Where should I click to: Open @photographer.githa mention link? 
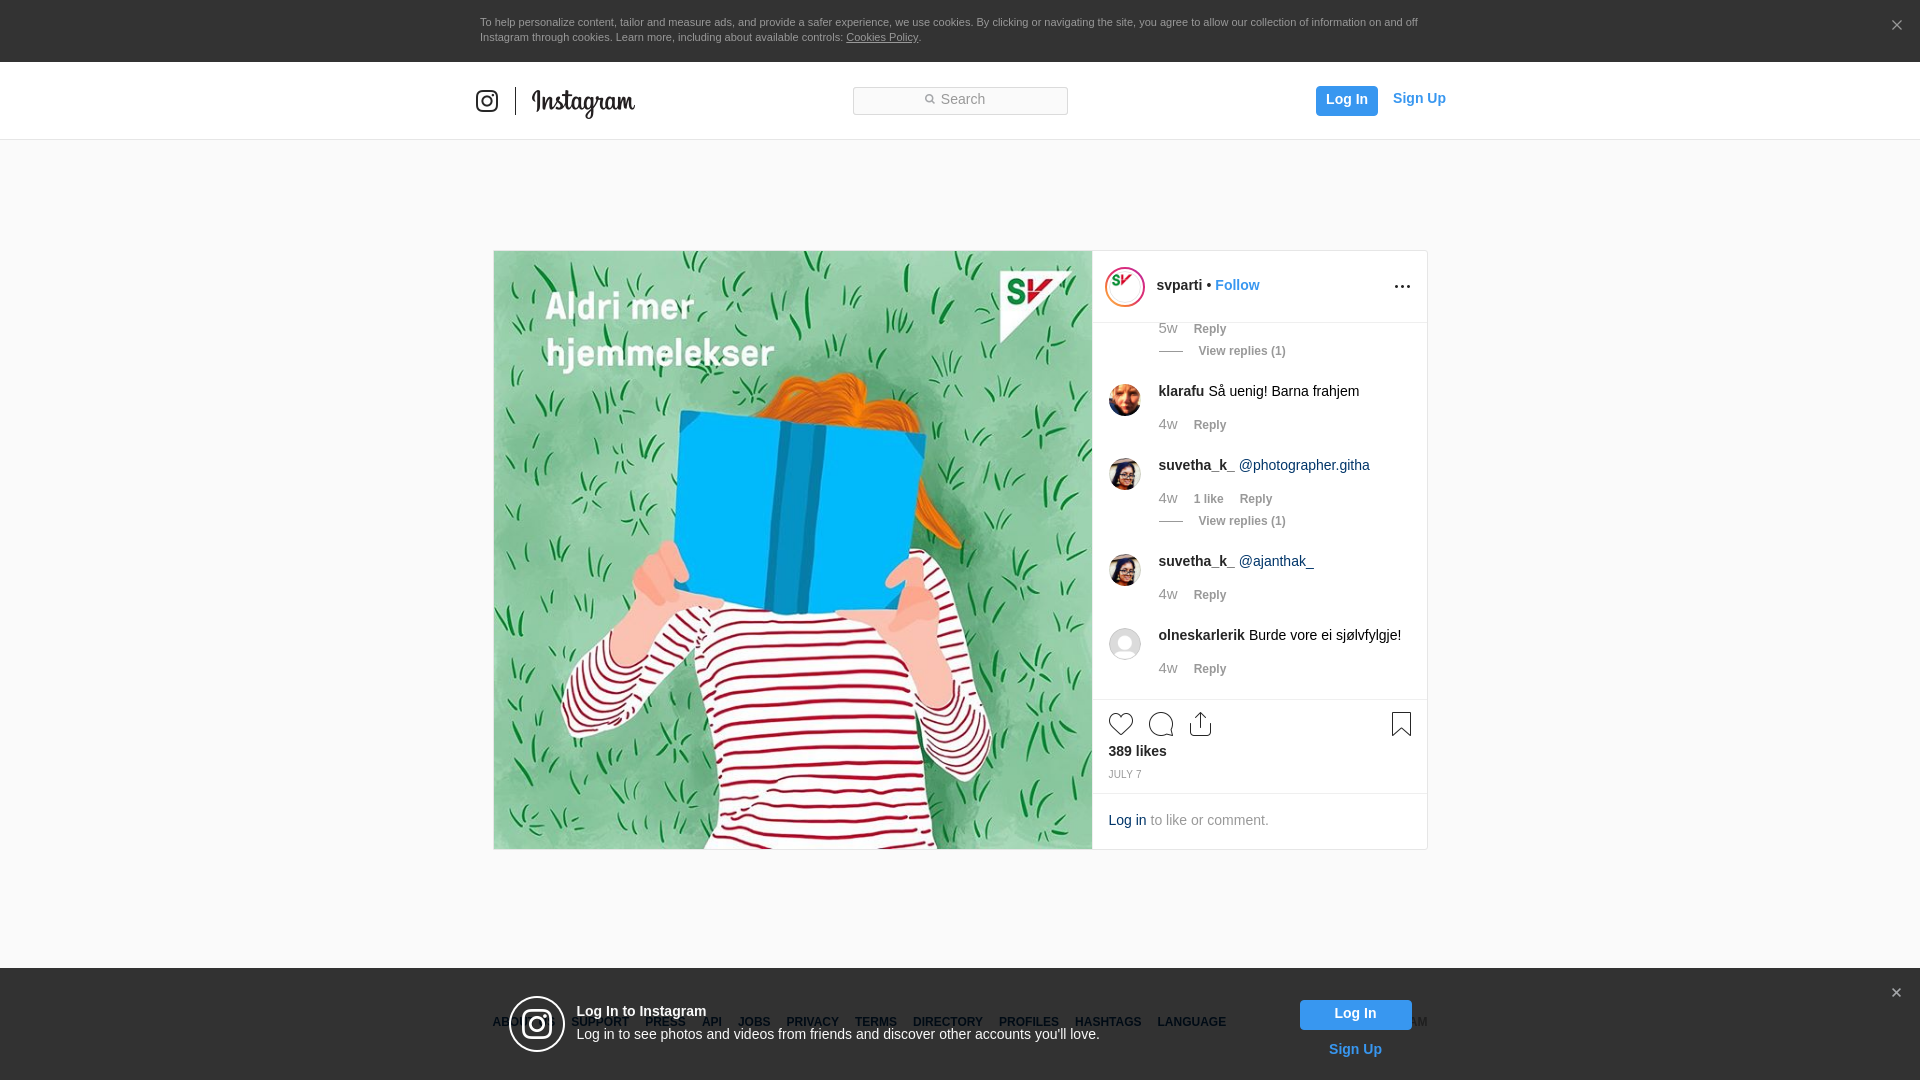tap(1304, 465)
